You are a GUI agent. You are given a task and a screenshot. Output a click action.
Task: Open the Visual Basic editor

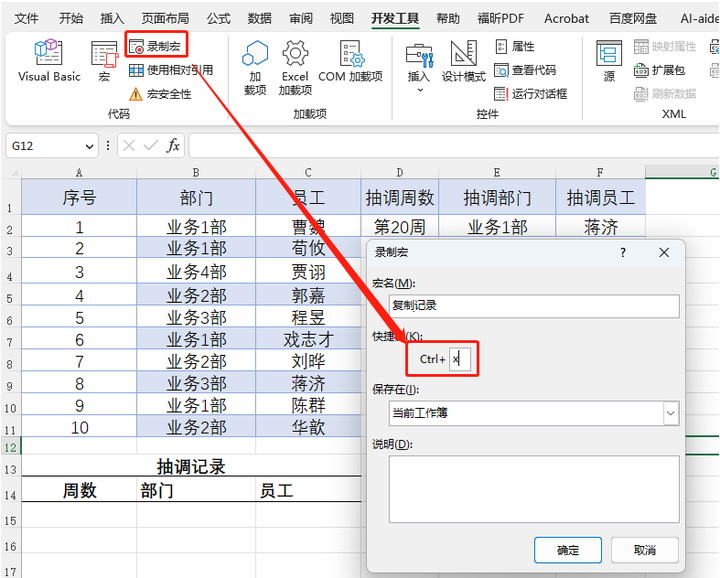49,61
